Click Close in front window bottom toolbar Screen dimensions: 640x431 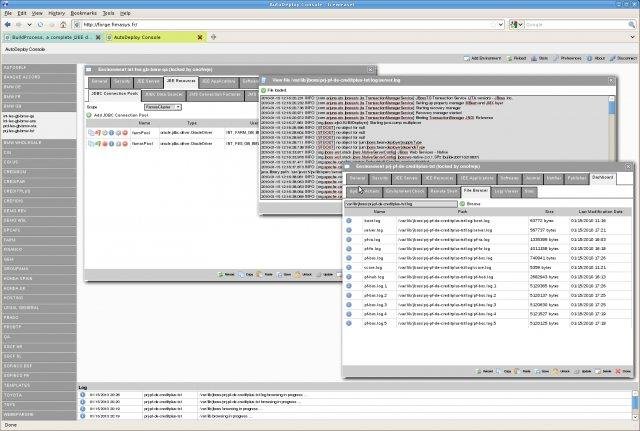click(x=623, y=371)
